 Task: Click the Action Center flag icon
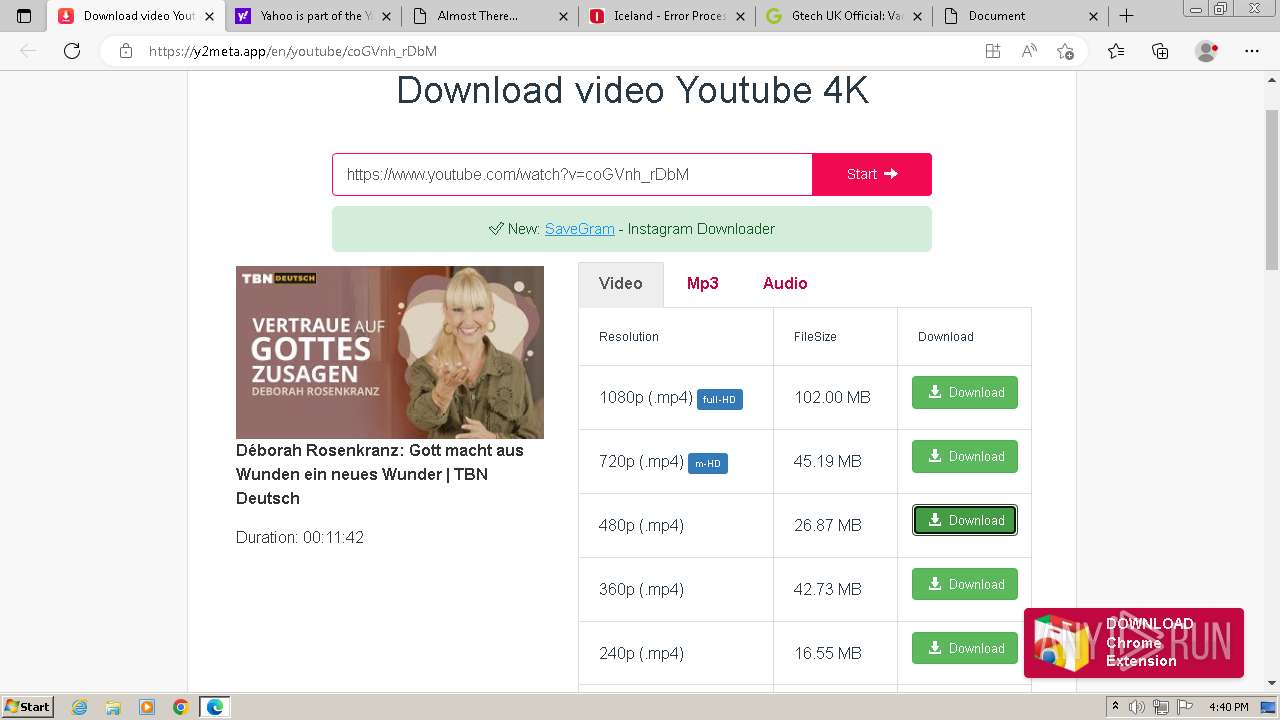click(x=1187, y=707)
